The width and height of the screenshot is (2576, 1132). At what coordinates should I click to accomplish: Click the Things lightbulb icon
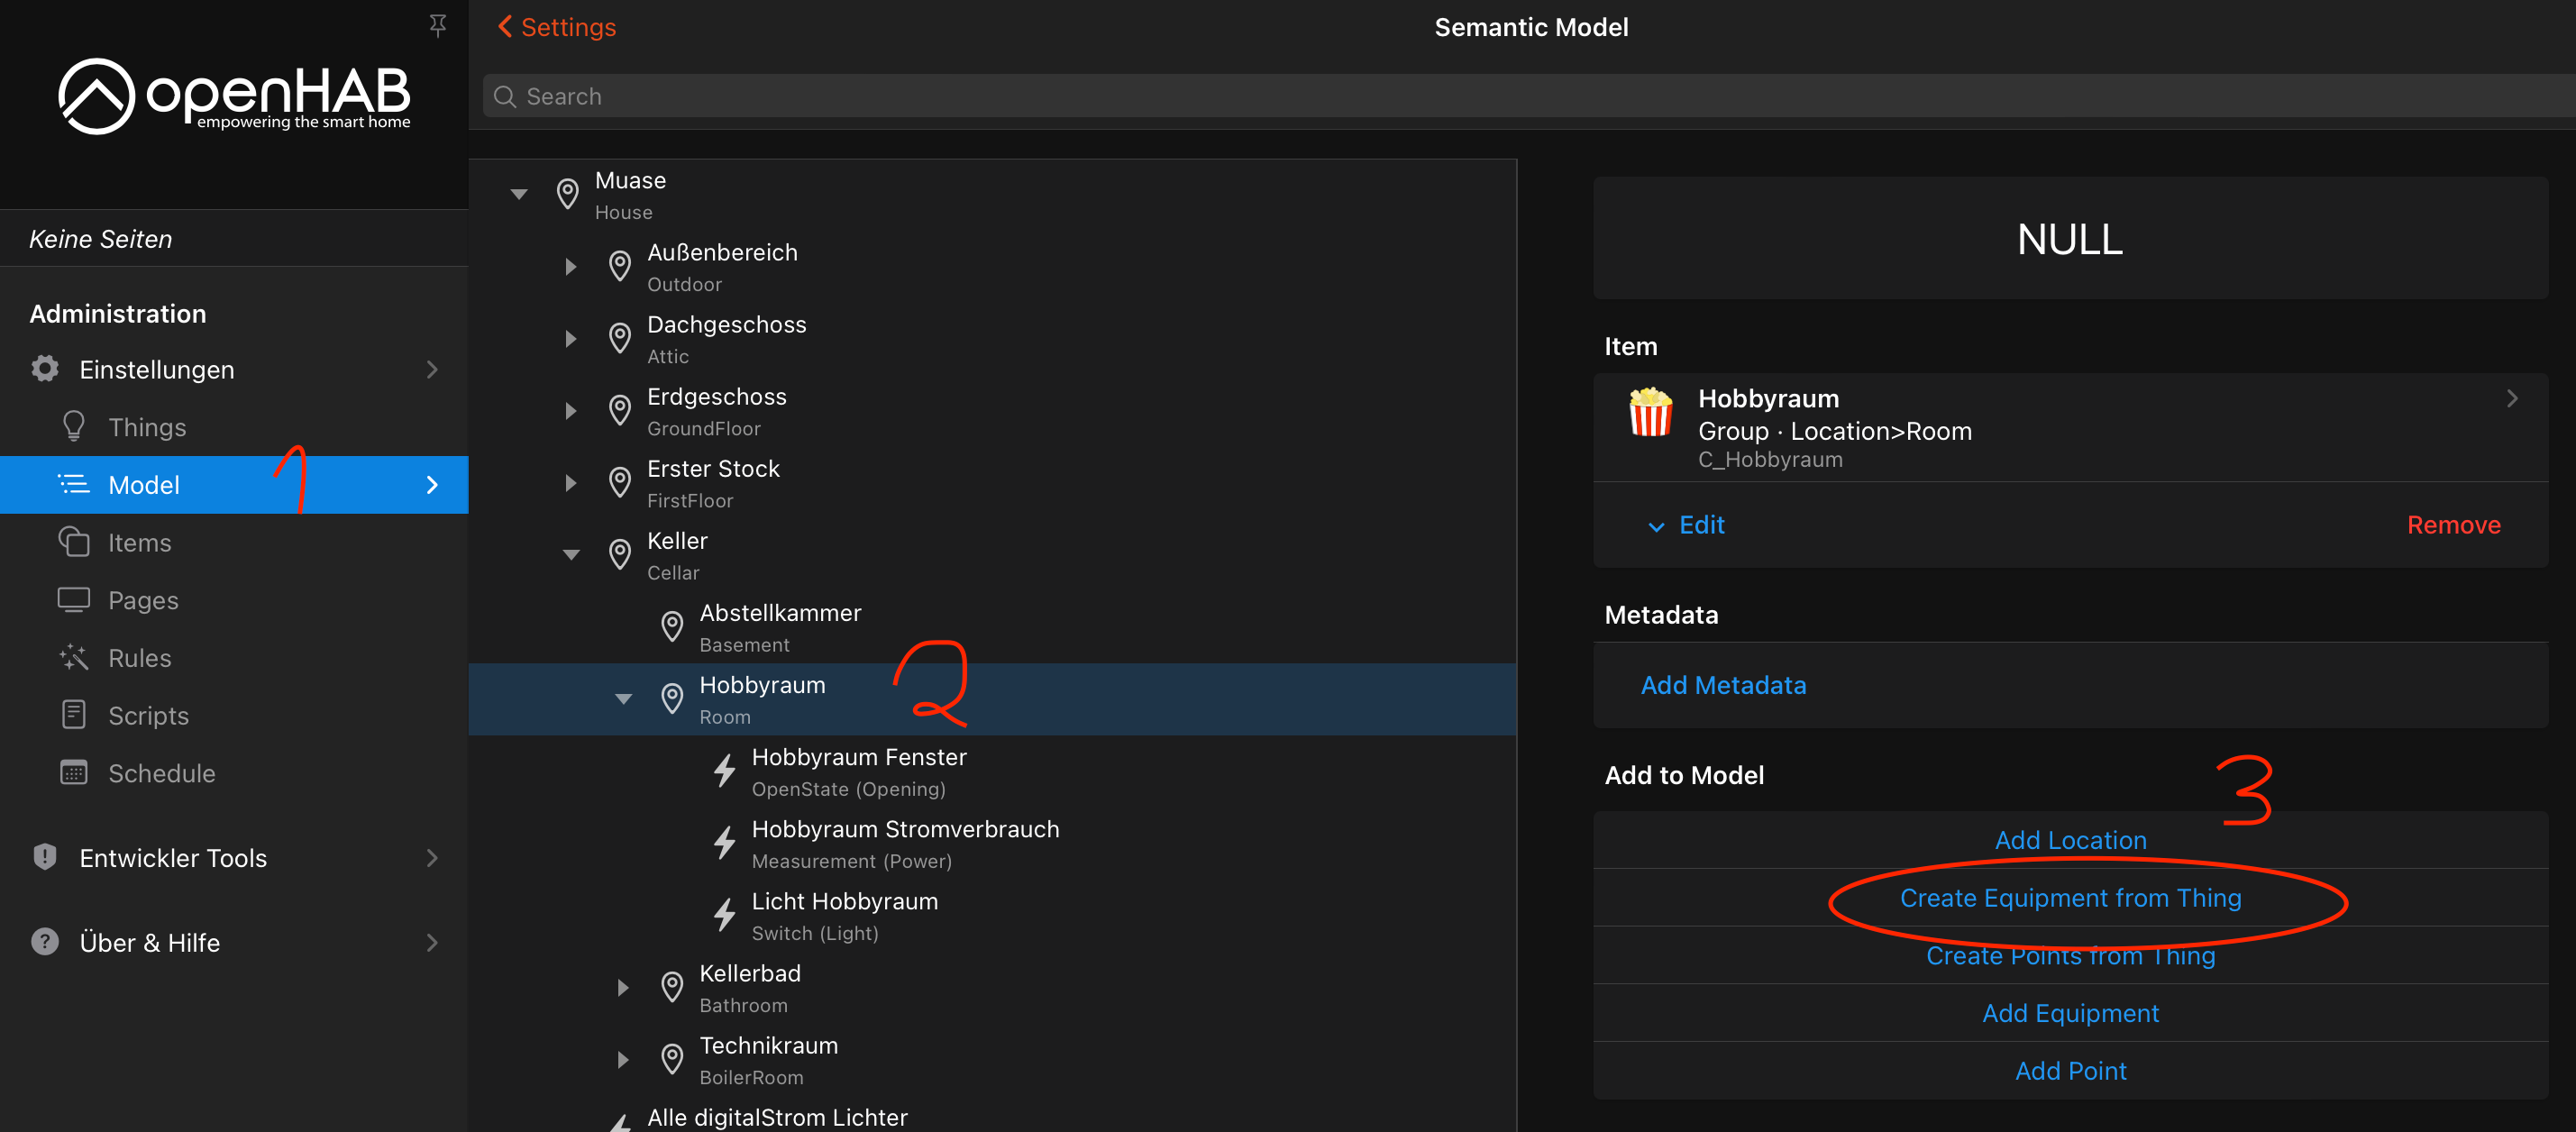[x=73, y=427]
